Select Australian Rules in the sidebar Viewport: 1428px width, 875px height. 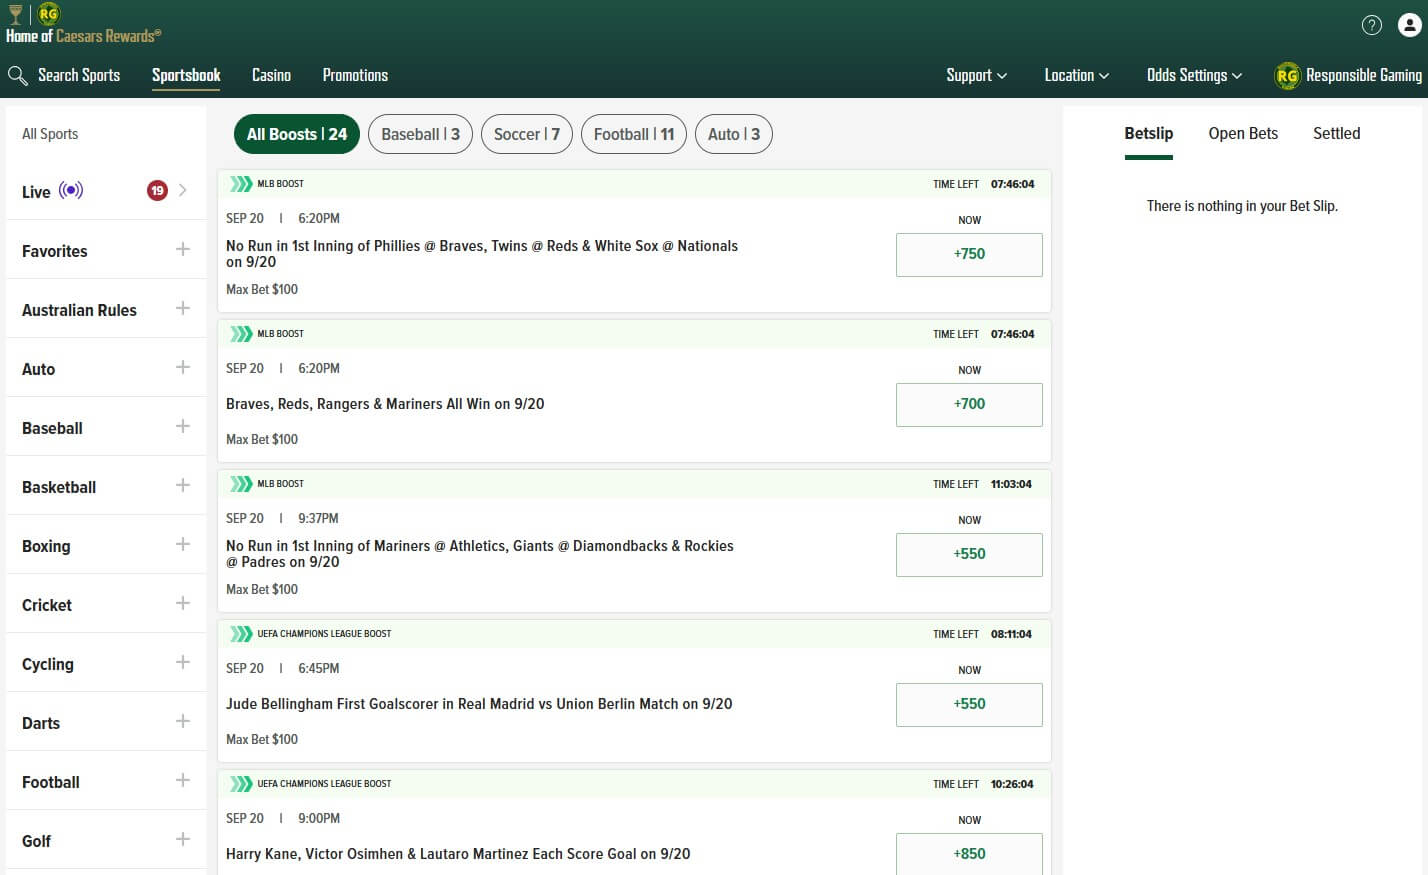click(79, 310)
